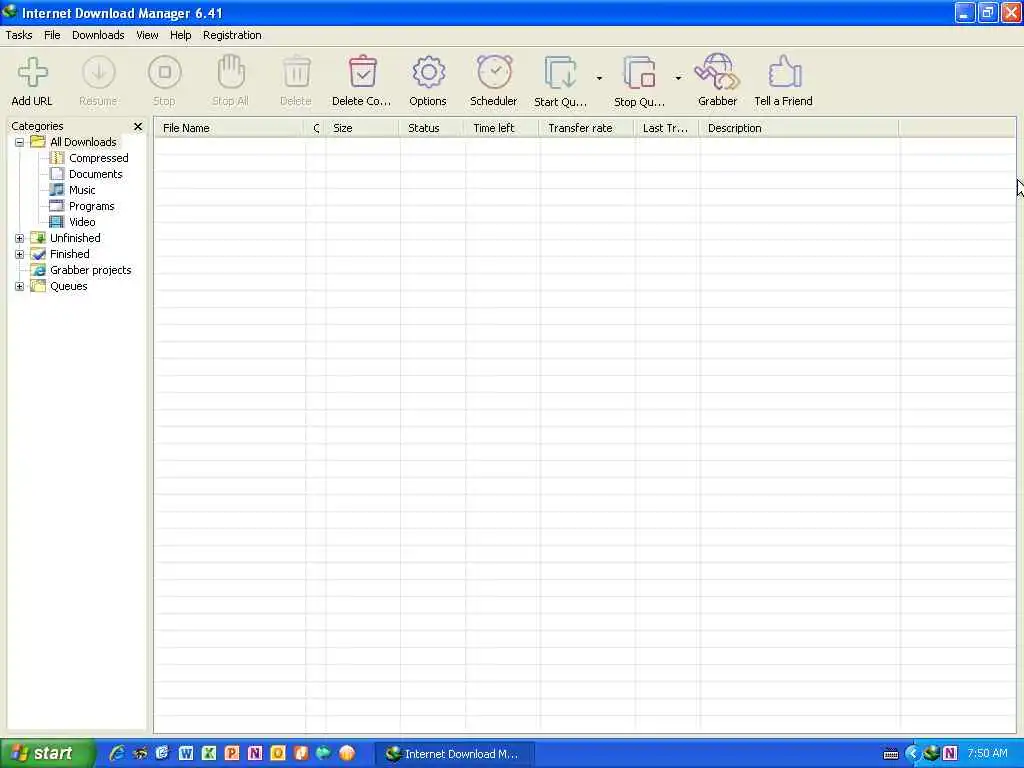Launch Word from the quick launch bar
The image size is (1024, 768).
point(185,753)
